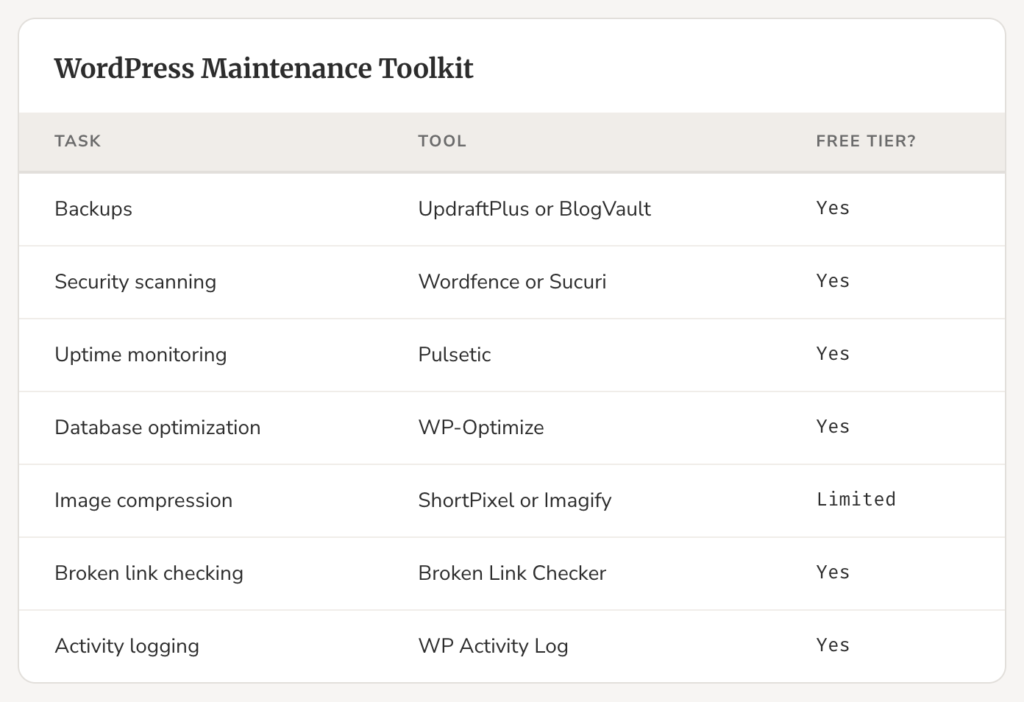Select the ShortPixel or Imagify cell
Screen dimensions: 1024x702
(514, 501)
